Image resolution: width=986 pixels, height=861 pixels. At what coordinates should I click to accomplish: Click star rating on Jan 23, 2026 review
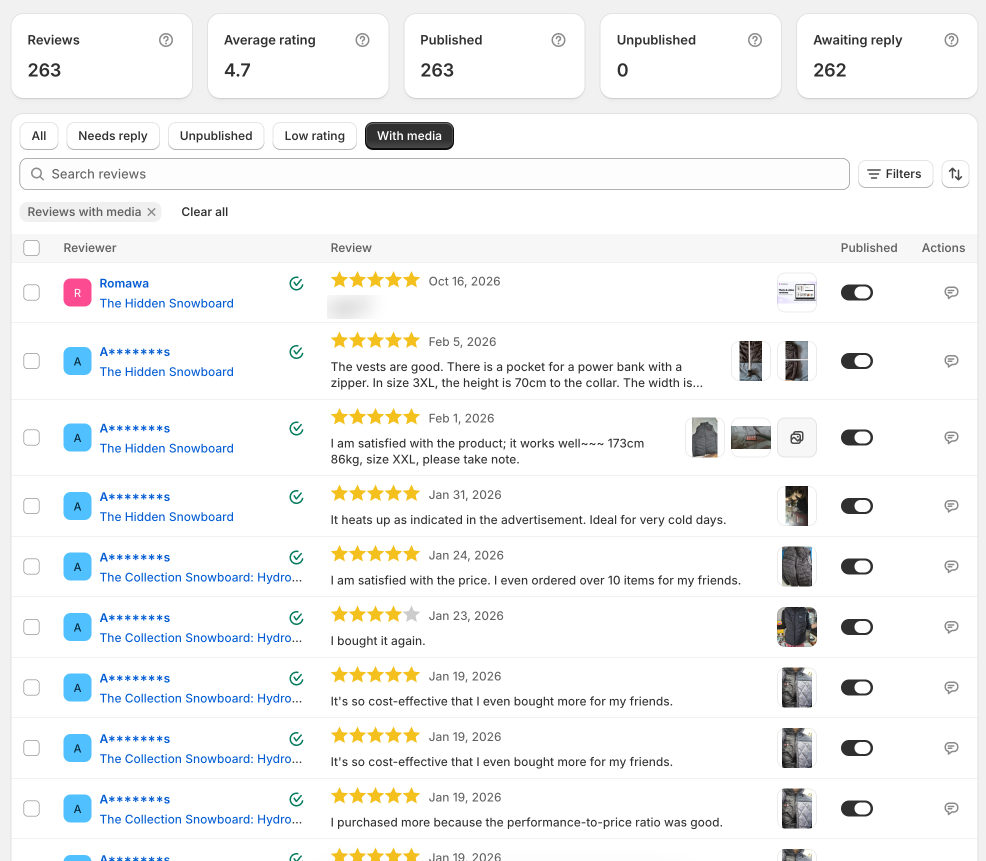(375, 614)
